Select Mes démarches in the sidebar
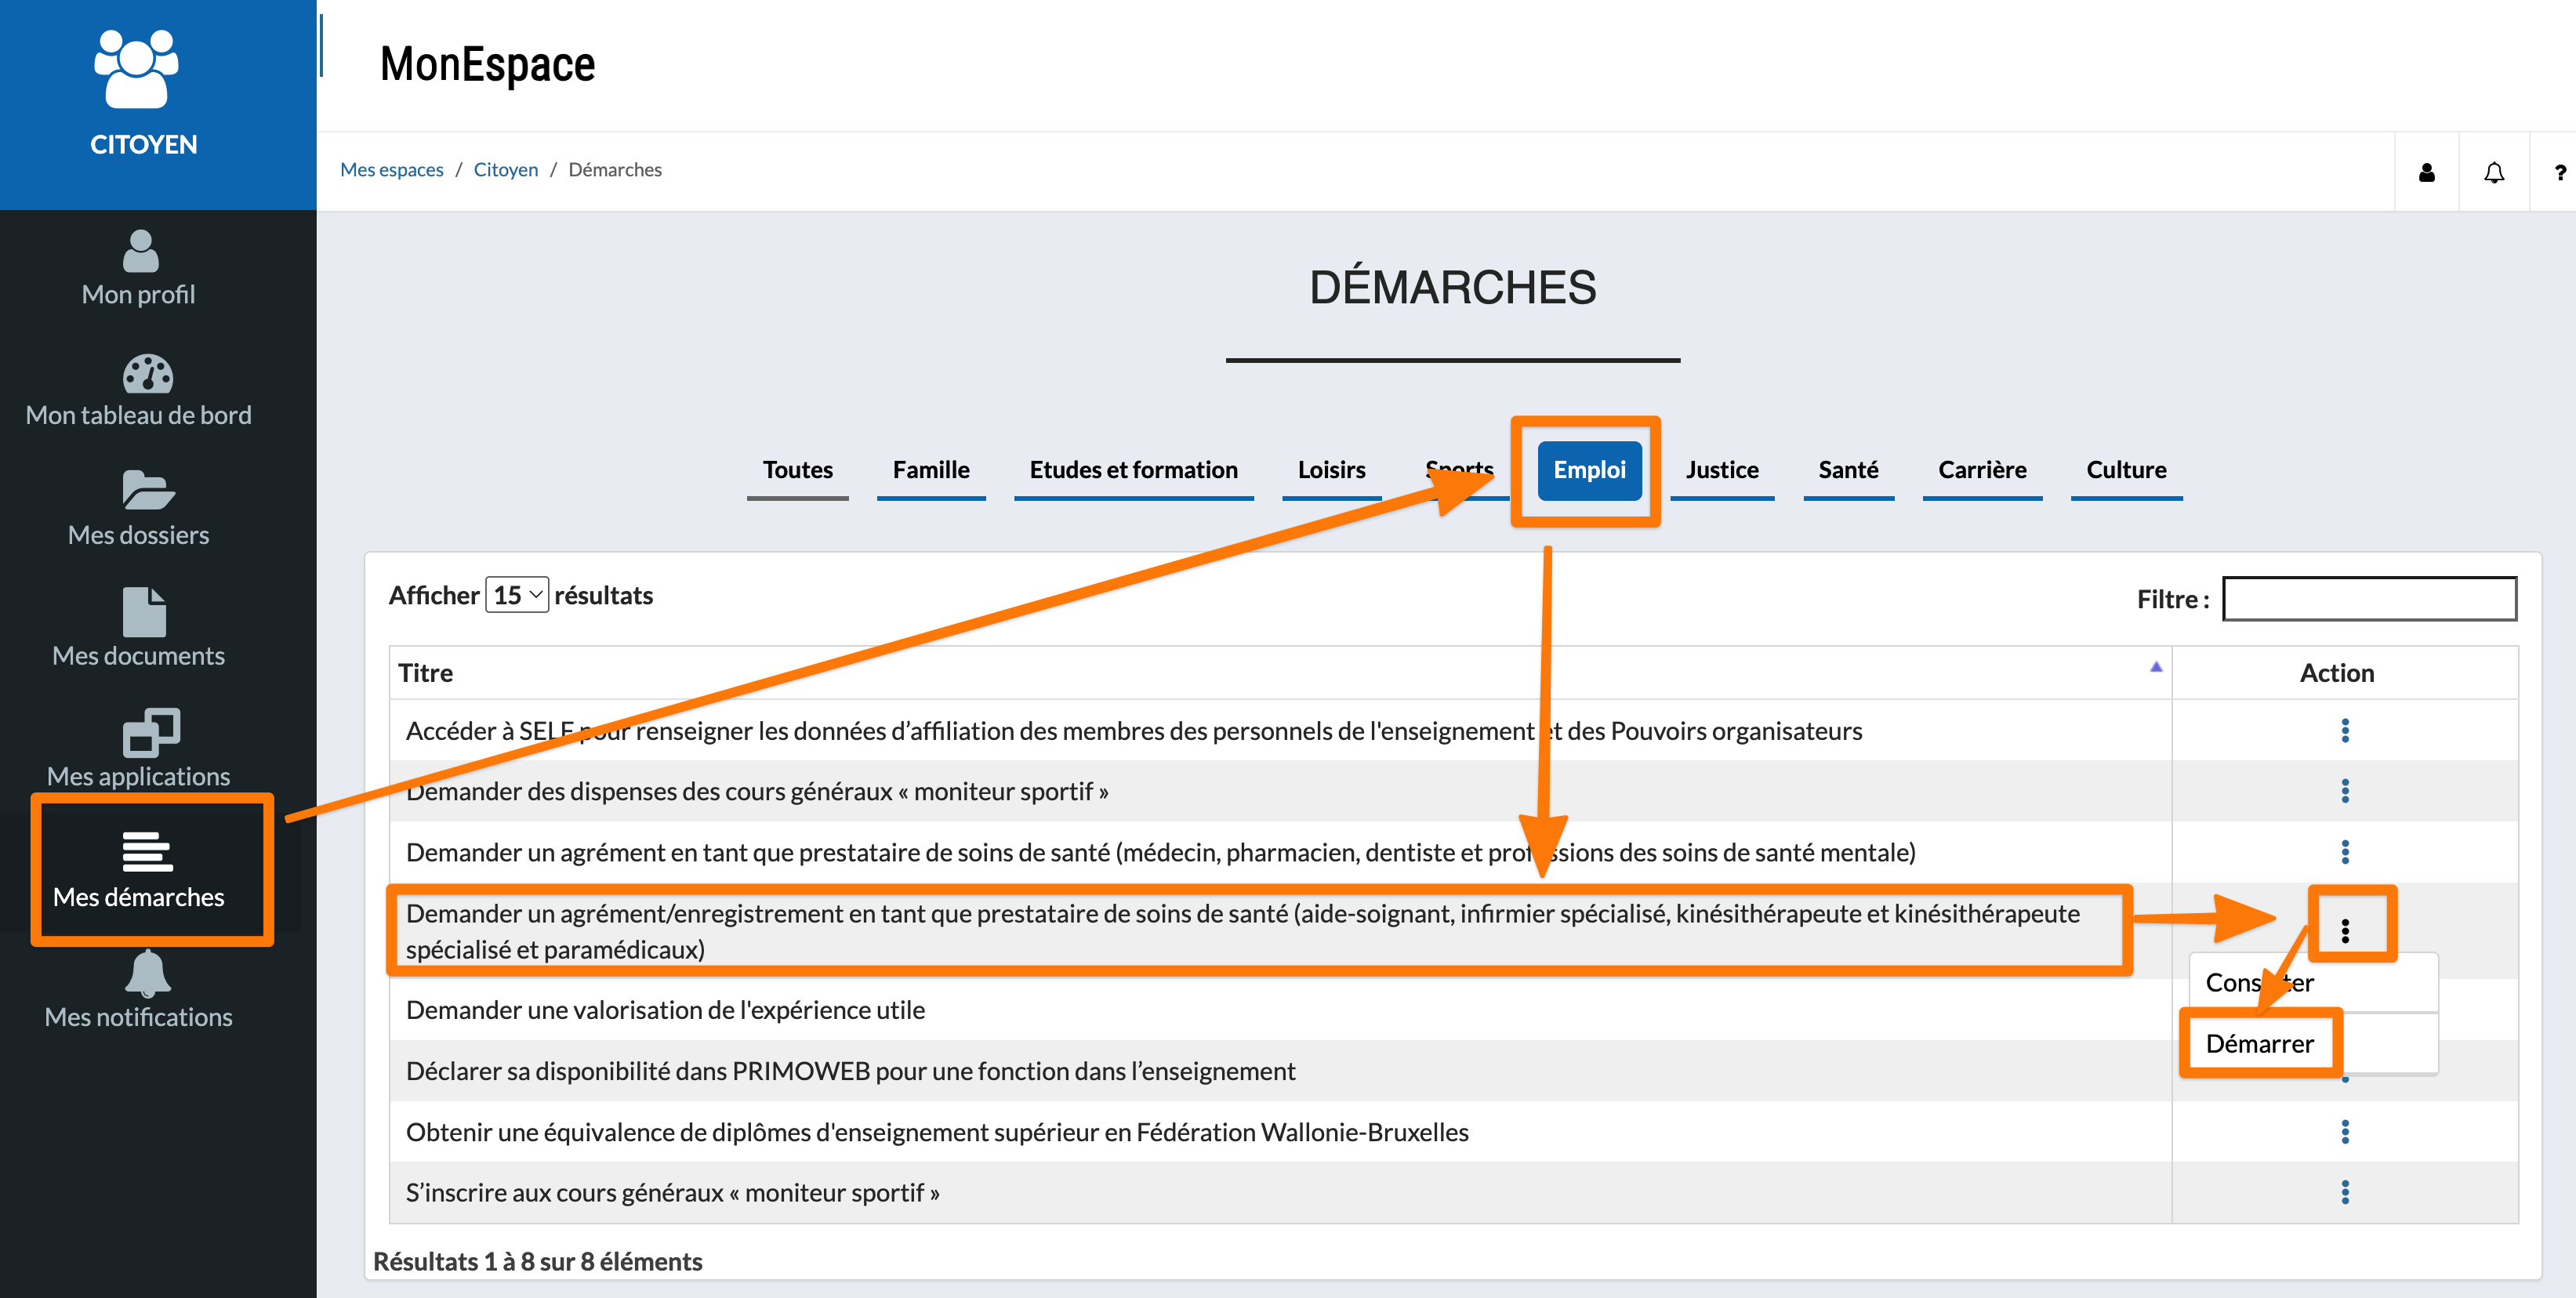The width and height of the screenshot is (2576, 1298). point(139,870)
